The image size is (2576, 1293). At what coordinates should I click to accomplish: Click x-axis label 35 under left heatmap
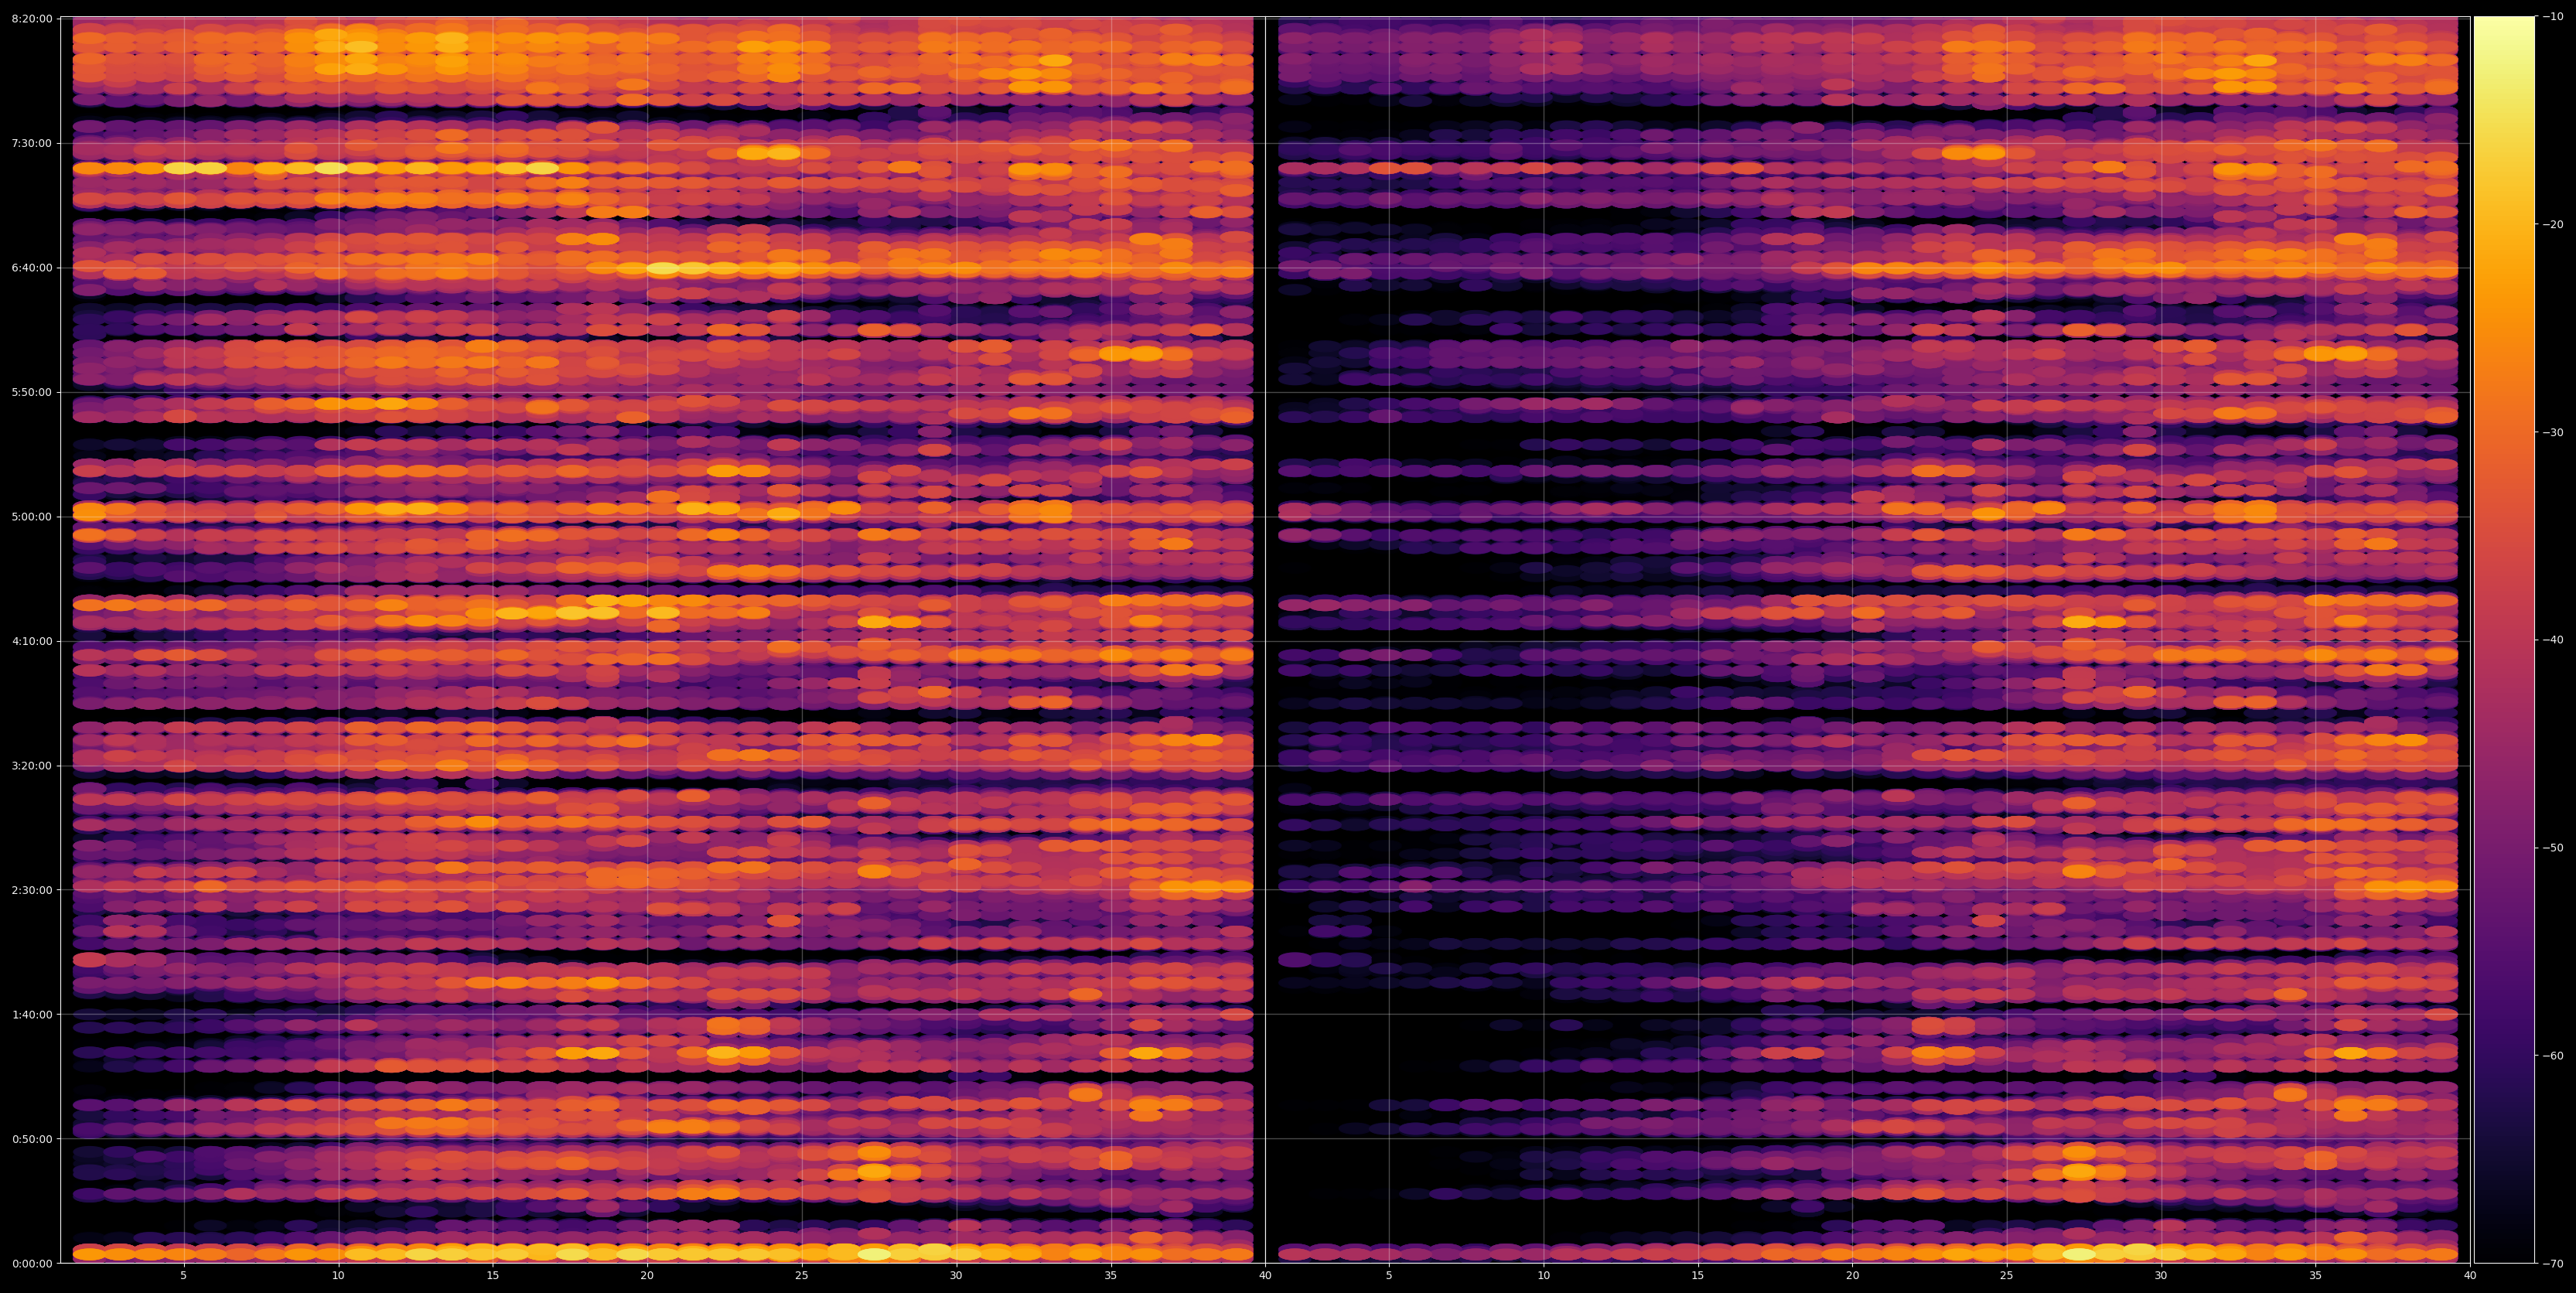(1111, 1276)
